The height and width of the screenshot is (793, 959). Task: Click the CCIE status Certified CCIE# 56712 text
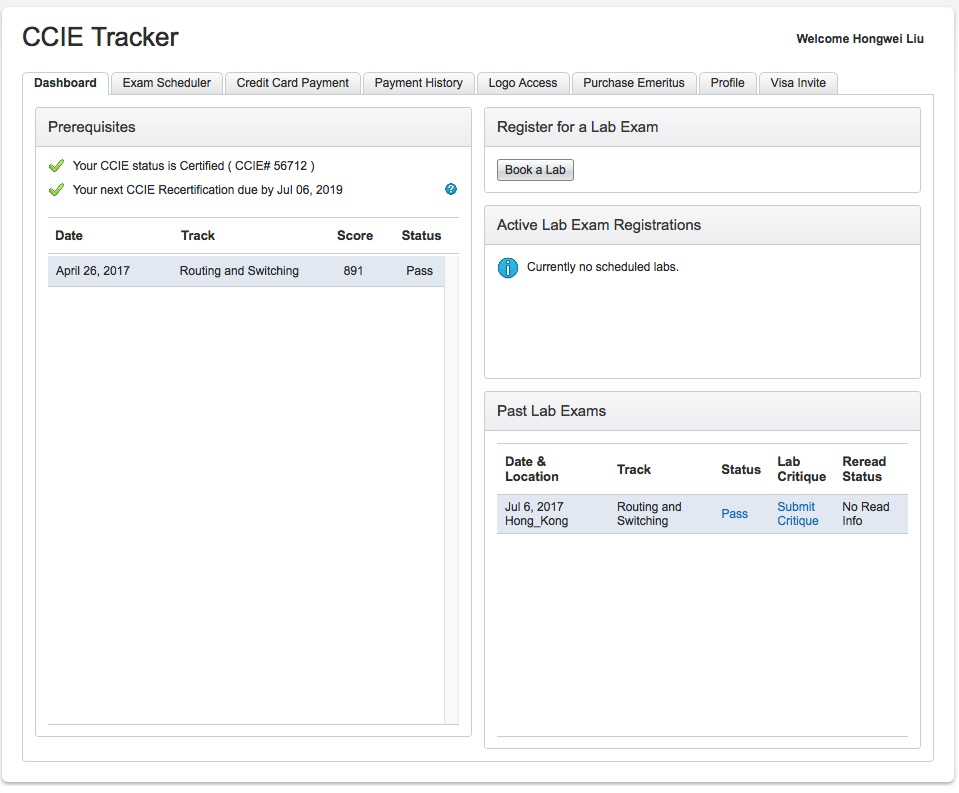coord(193,166)
